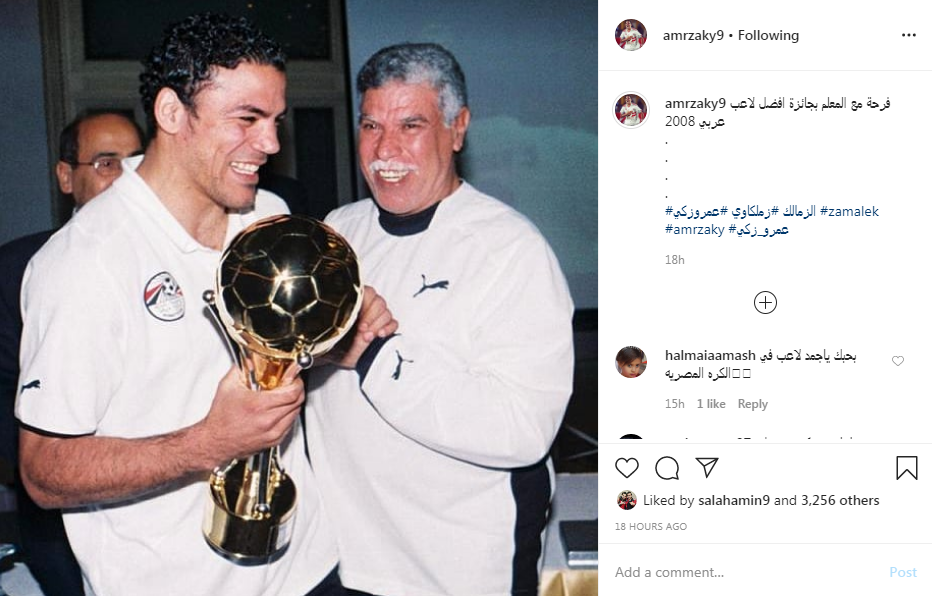Screen dimensions: 932x596
Task: Click the trophy photo image
Action: coord(299,298)
